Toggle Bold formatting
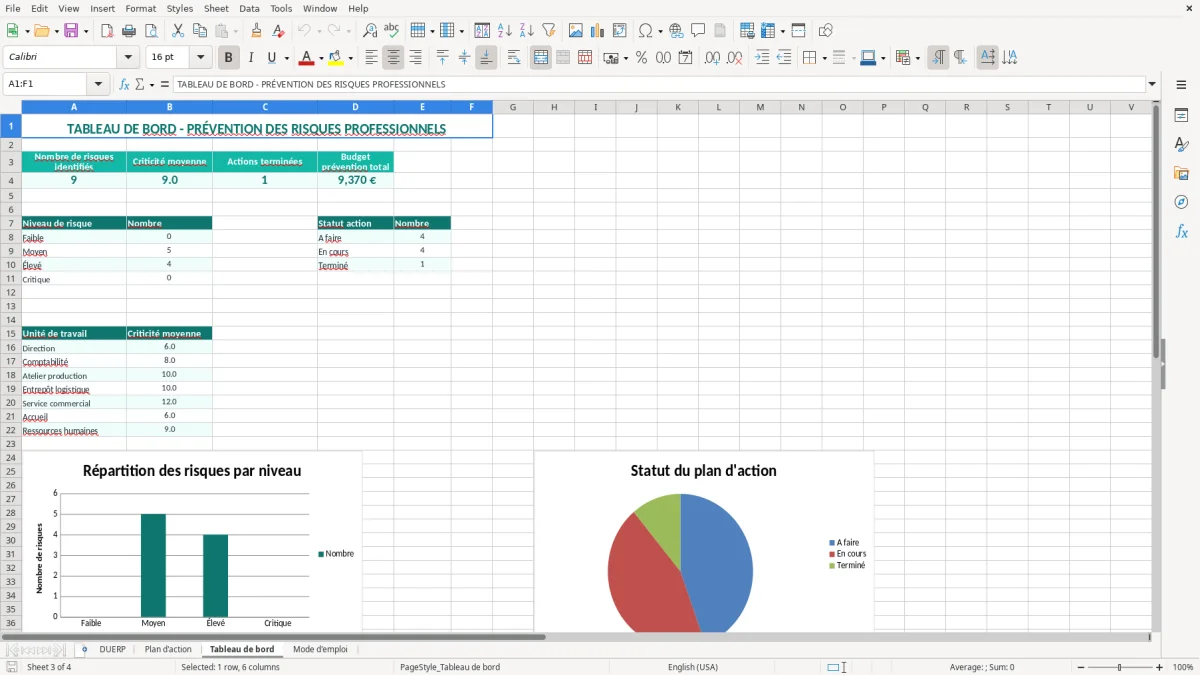The image size is (1200, 675). (x=229, y=58)
